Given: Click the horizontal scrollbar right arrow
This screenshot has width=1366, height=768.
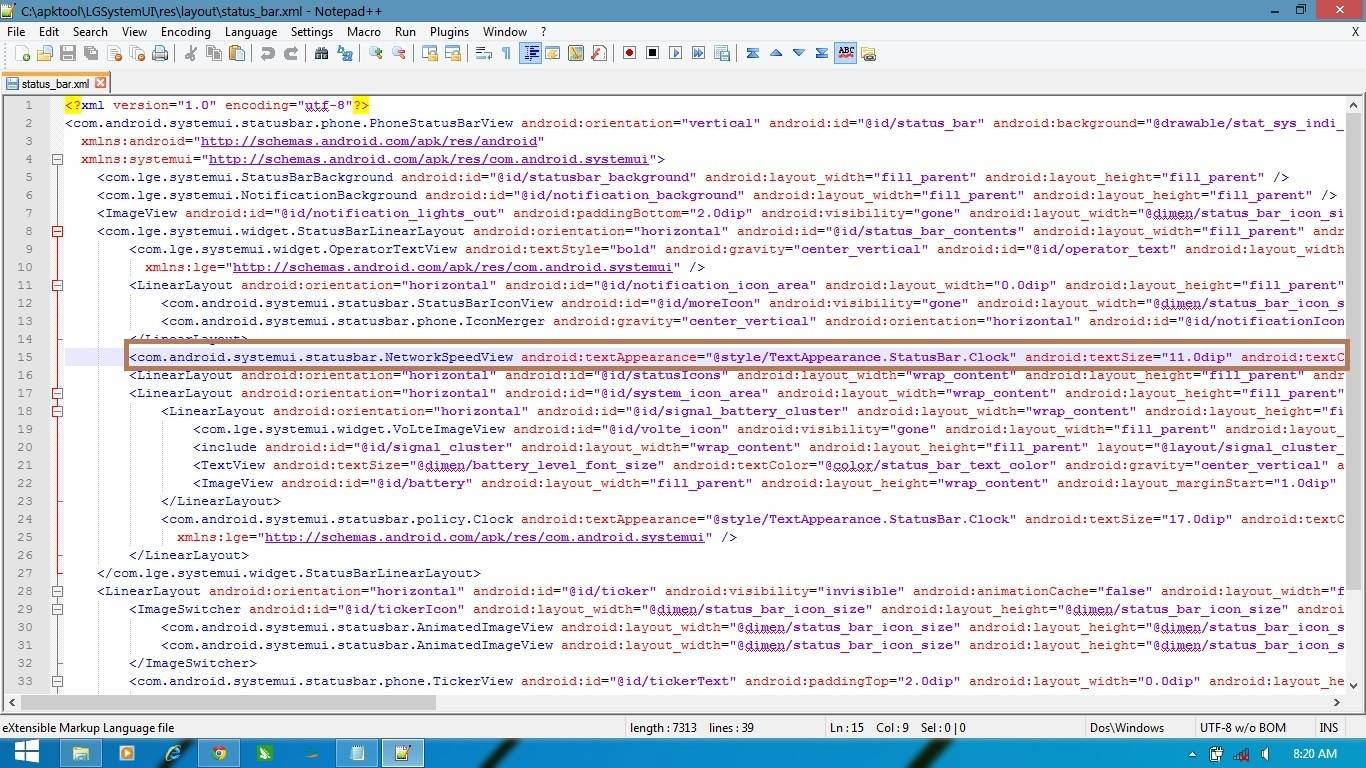Looking at the screenshot, I should (1337, 702).
